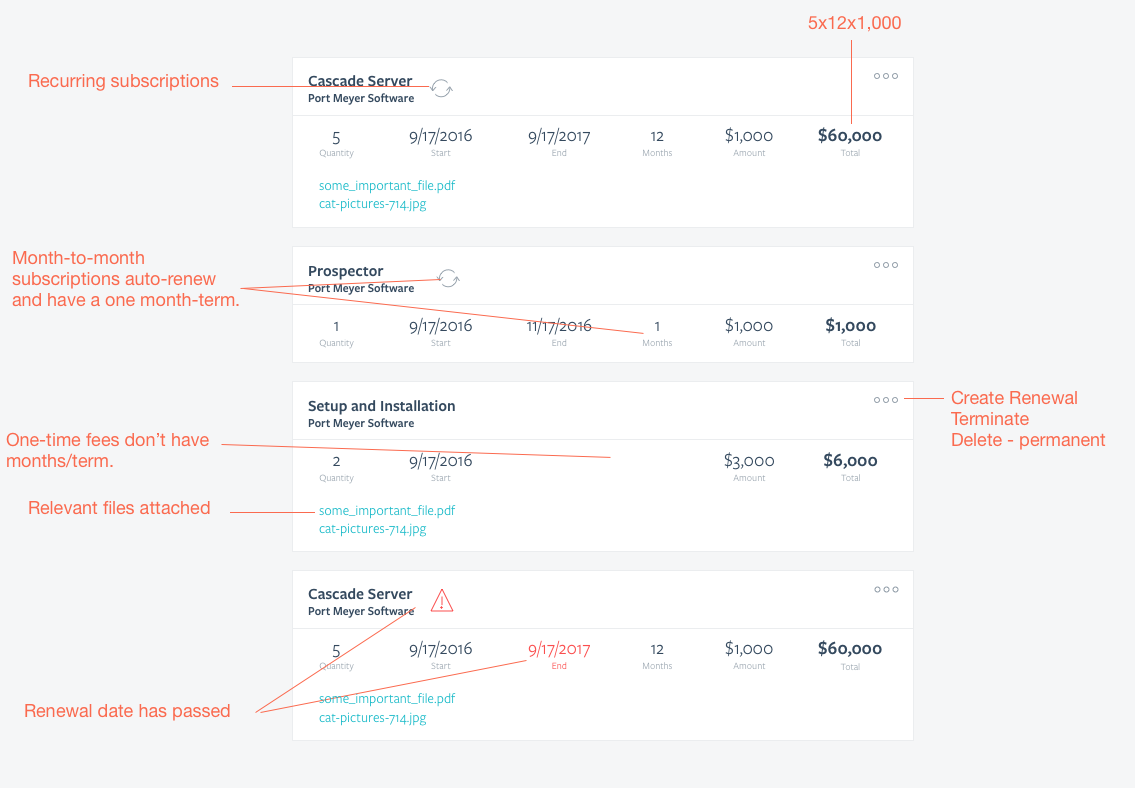Open the three-dot menu on the first Cascade Server card

(884, 75)
